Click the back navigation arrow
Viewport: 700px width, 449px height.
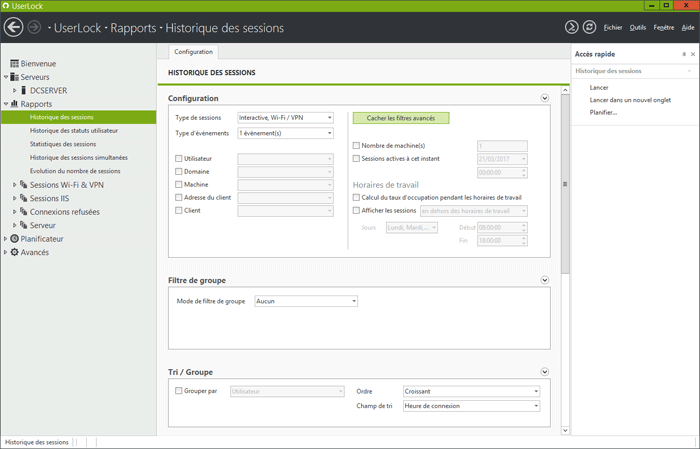[x=13, y=27]
